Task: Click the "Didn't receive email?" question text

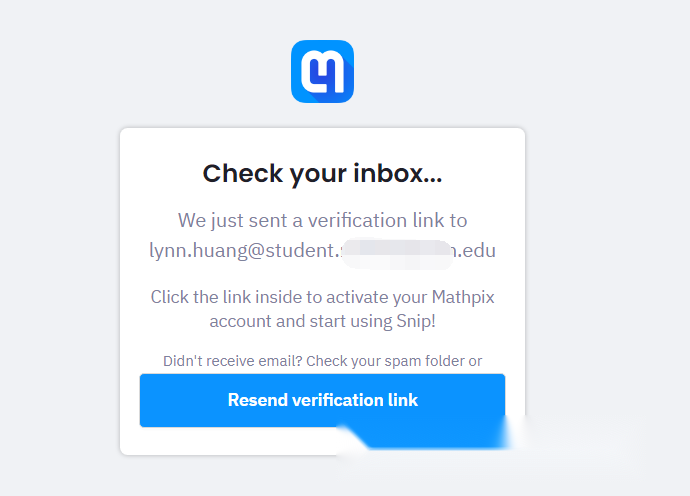Action: 232,361
